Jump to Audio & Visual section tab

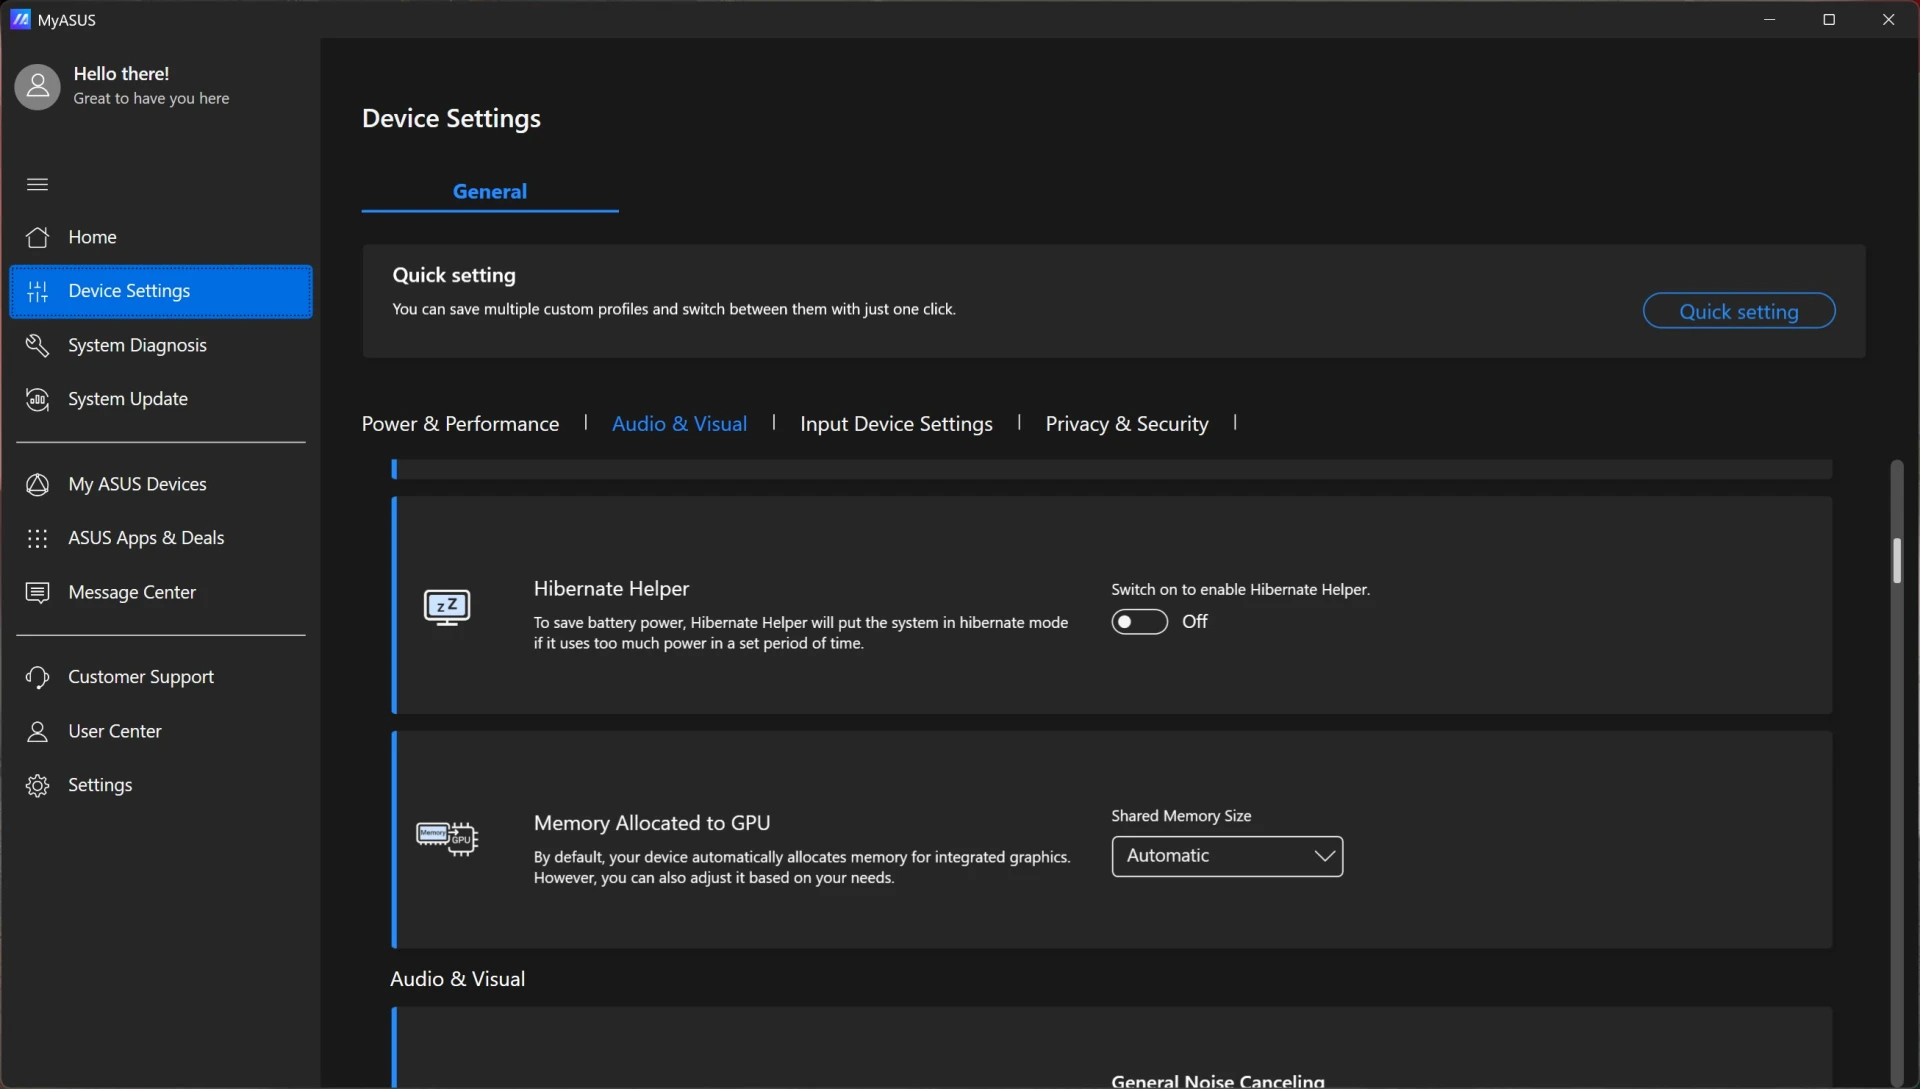tap(679, 424)
